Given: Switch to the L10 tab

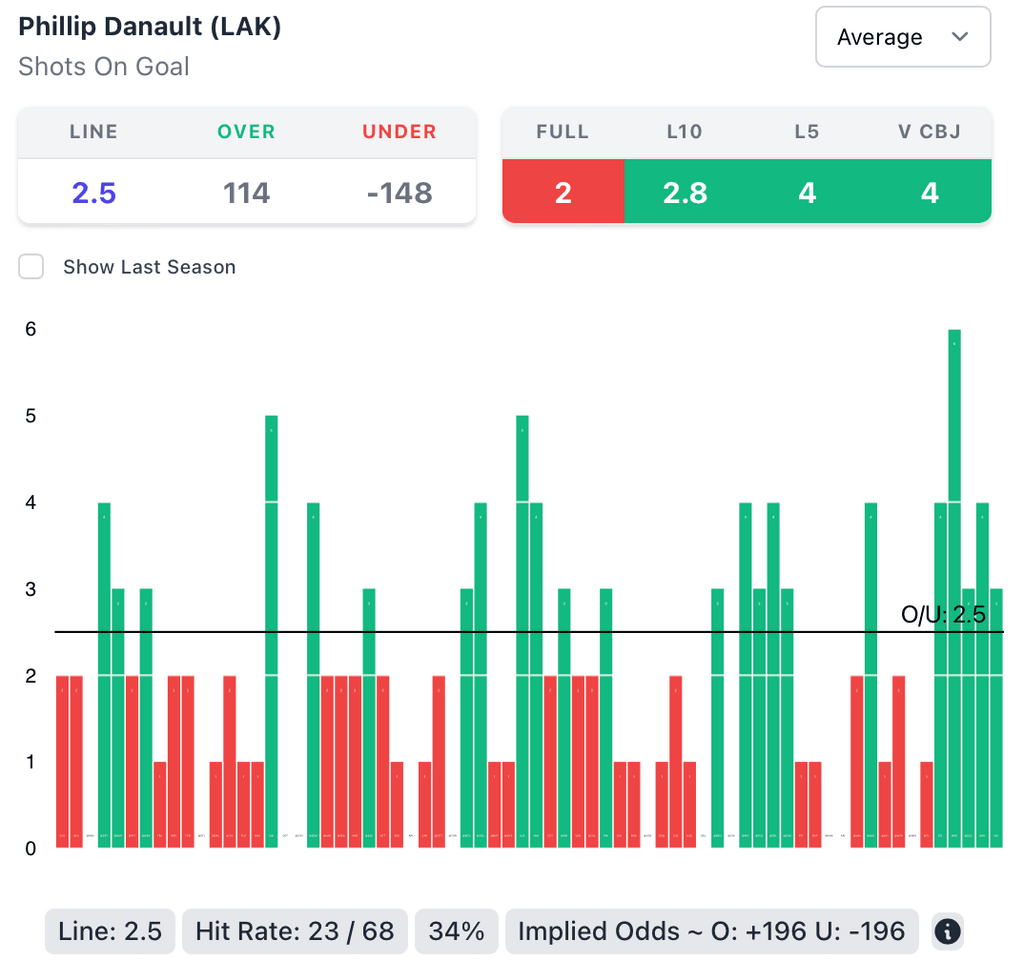Looking at the screenshot, I should point(685,132).
